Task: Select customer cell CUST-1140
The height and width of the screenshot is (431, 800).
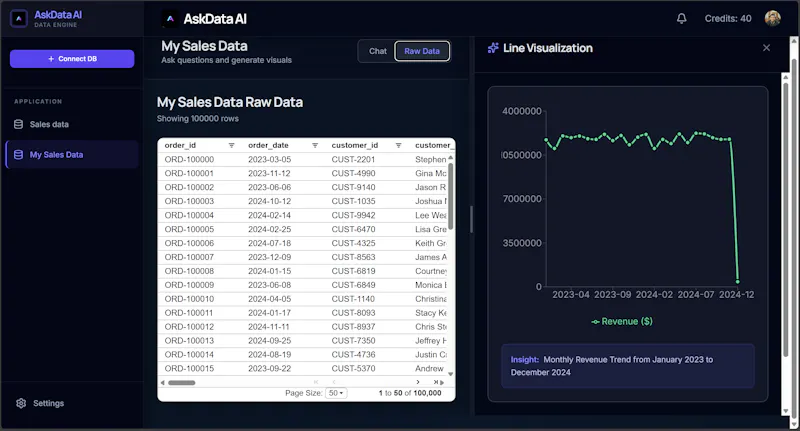Action: (x=353, y=299)
